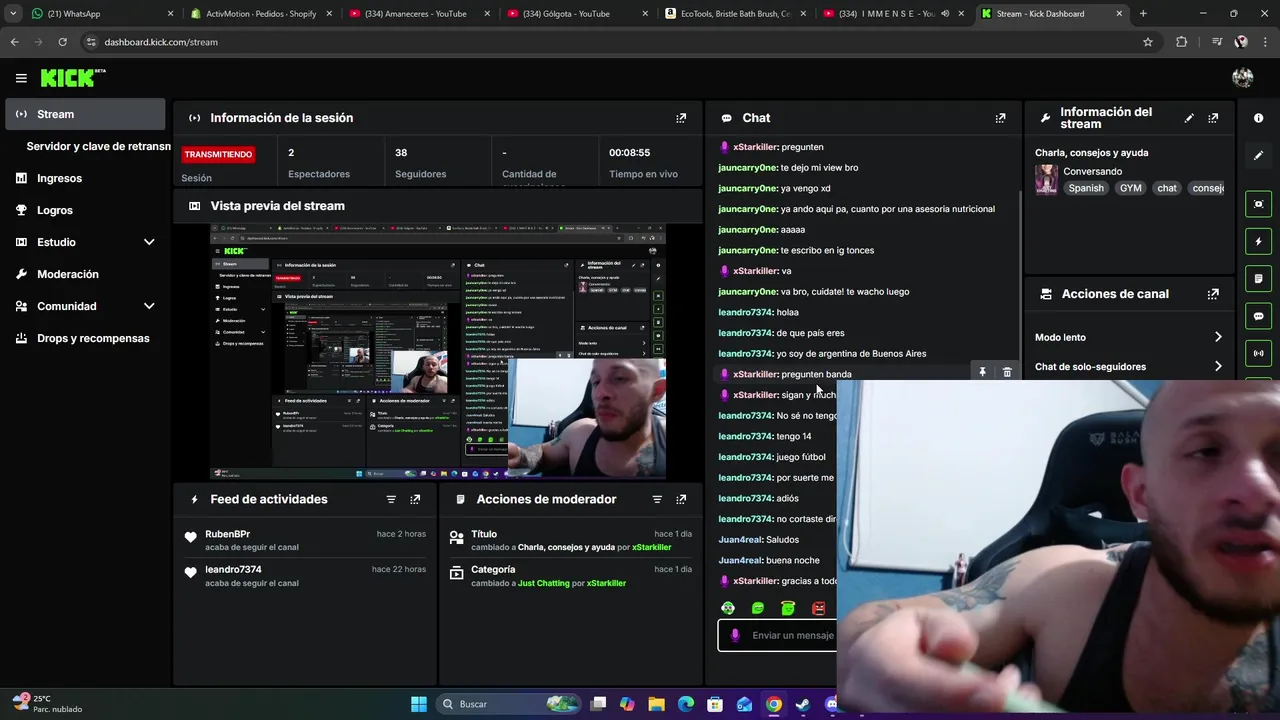Select Stream in the sidebar
This screenshot has width=1280, height=720.
point(85,114)
